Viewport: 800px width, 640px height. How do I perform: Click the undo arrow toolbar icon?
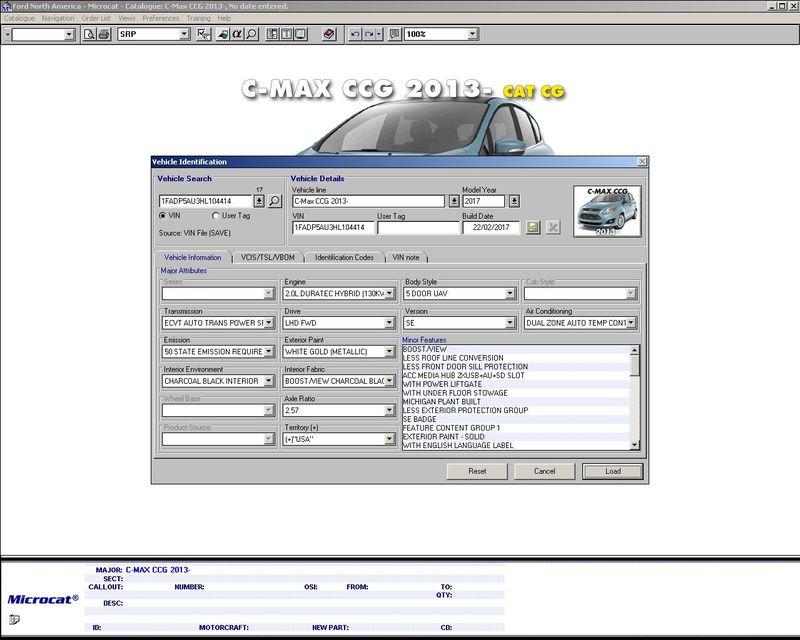(355, 34)
